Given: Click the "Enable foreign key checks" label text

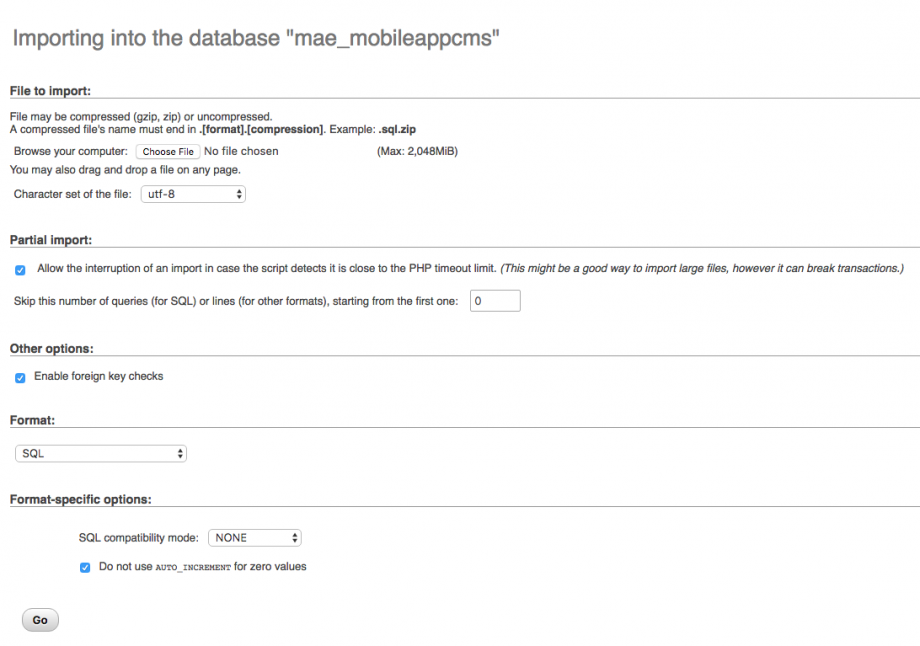Looking at the screenshot, I should 98,377.
